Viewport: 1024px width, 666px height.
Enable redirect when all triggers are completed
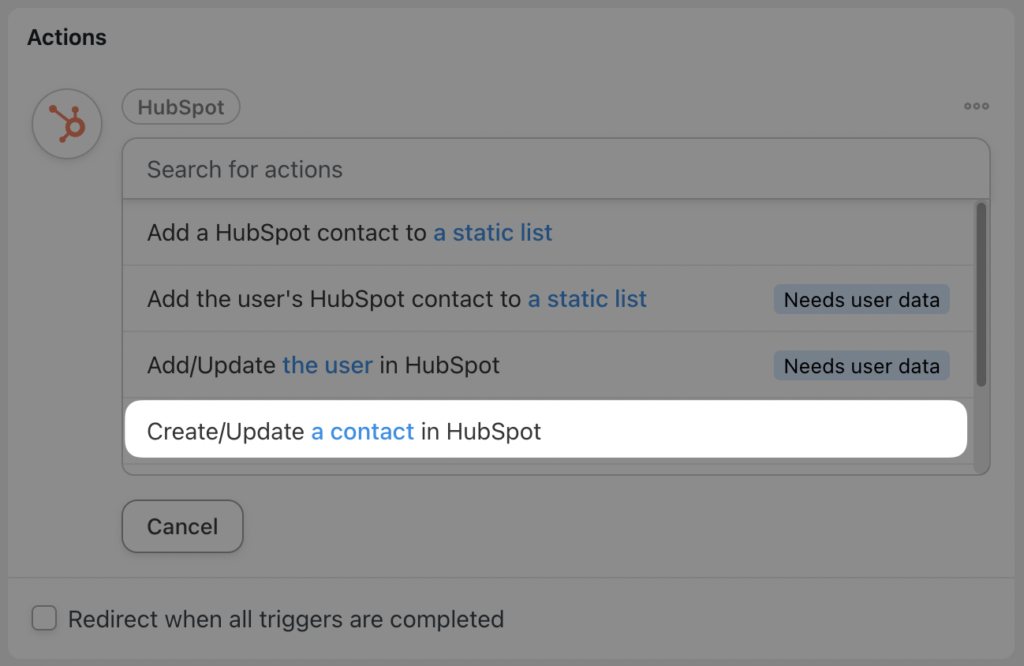[x=44, y=618]
